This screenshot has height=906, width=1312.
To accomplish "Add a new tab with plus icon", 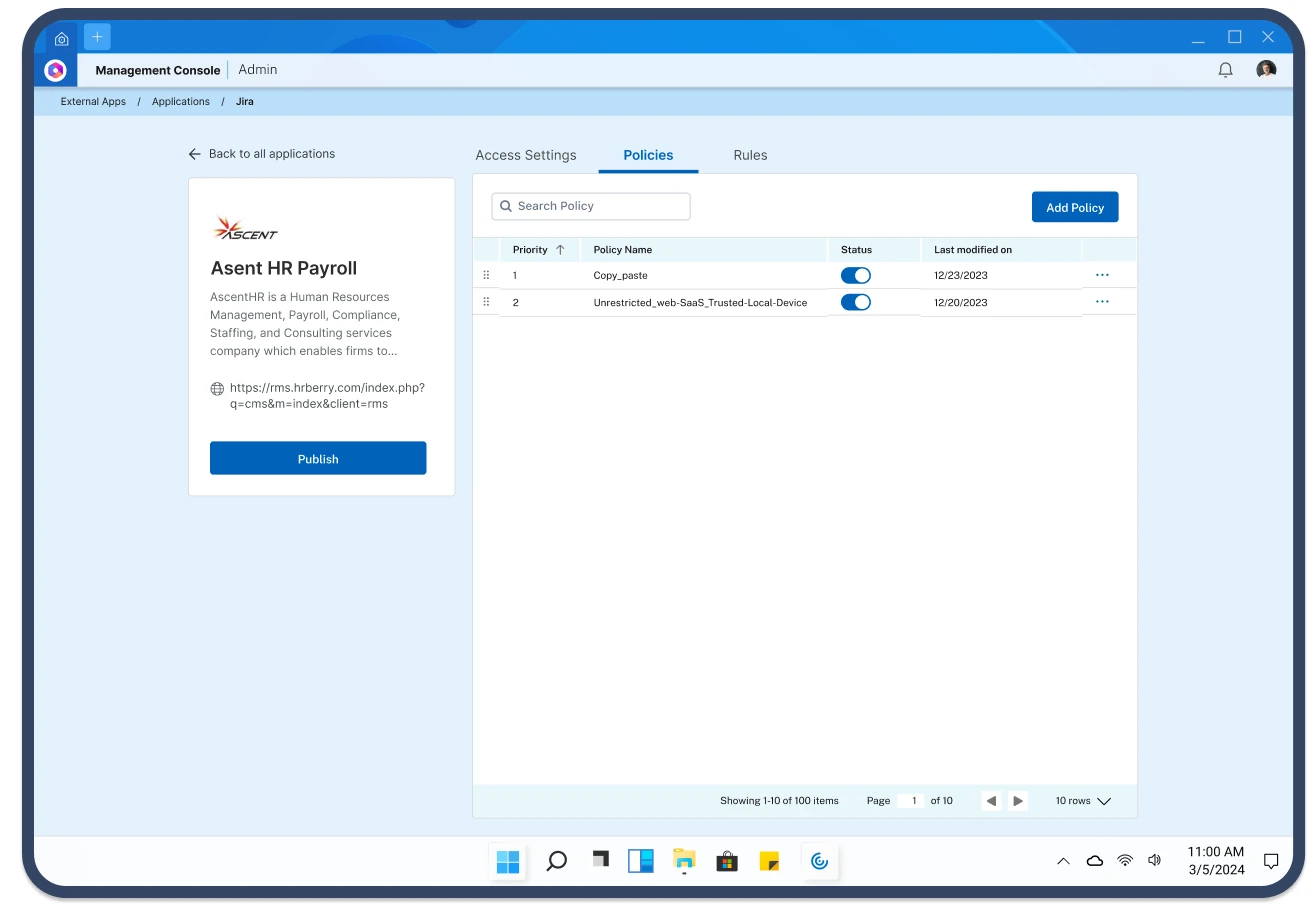I will pyautogui.click(x=97, y=37).
